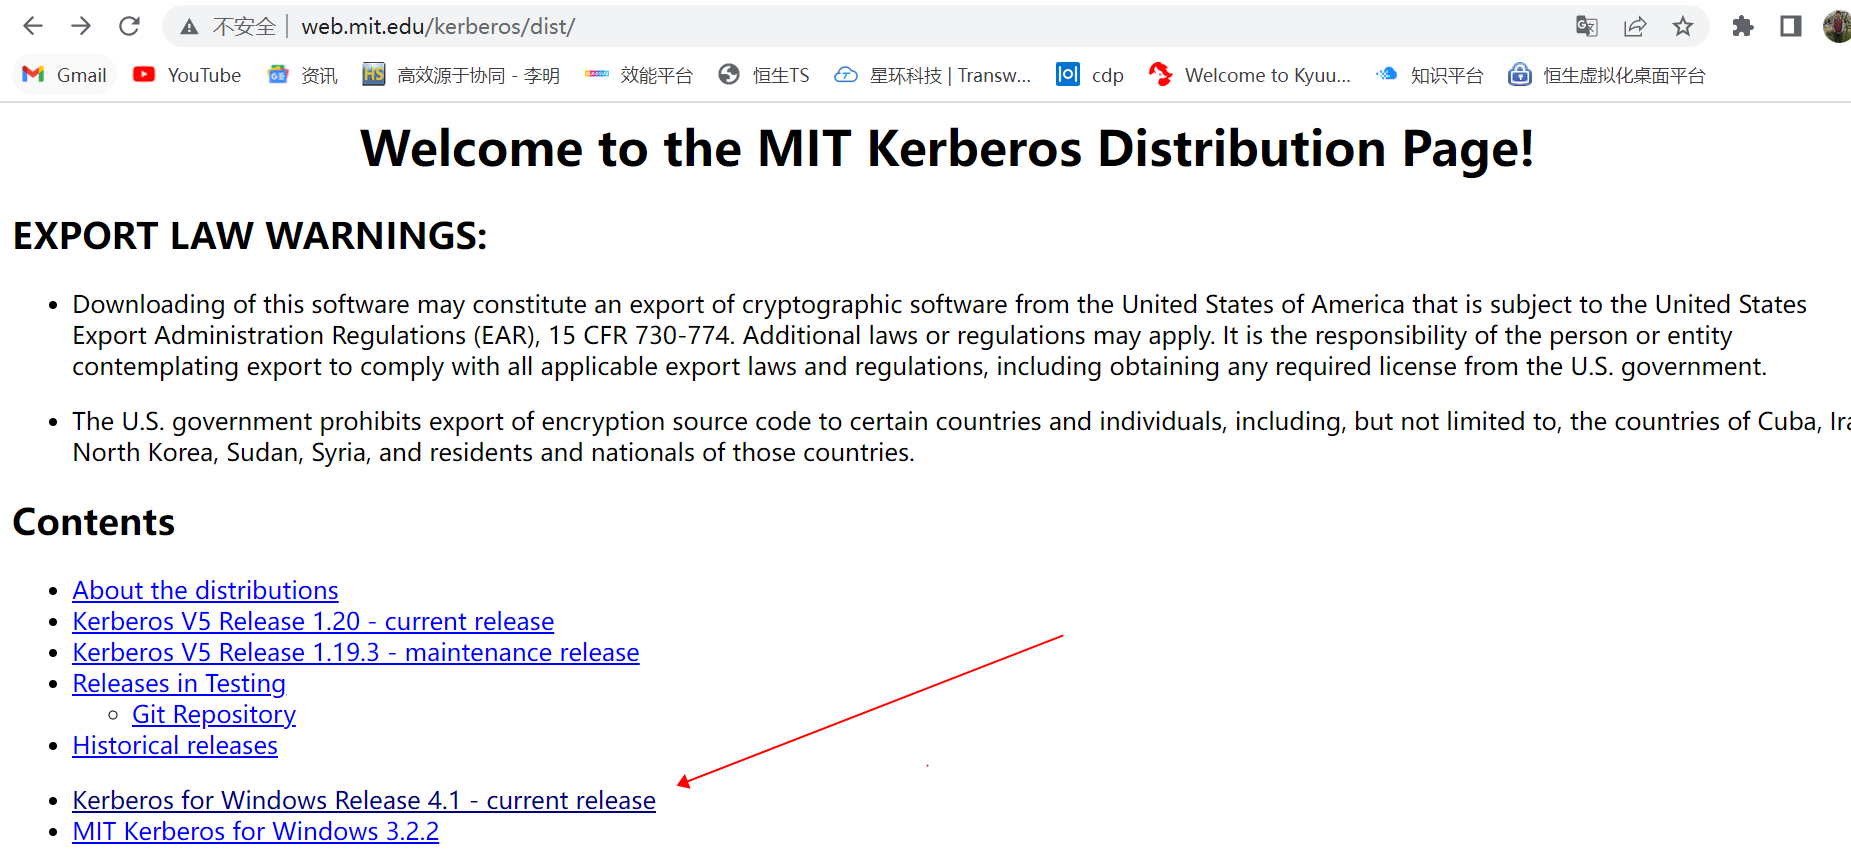Open About the distributions link
1851x868 pixels.
(205, 590)
